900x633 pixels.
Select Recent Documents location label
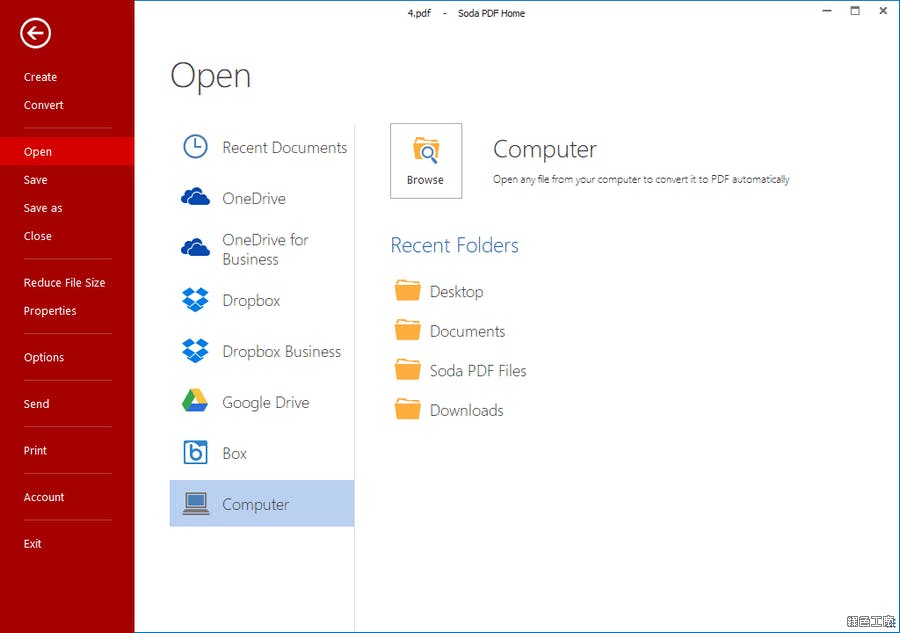(x=285, y=147)
